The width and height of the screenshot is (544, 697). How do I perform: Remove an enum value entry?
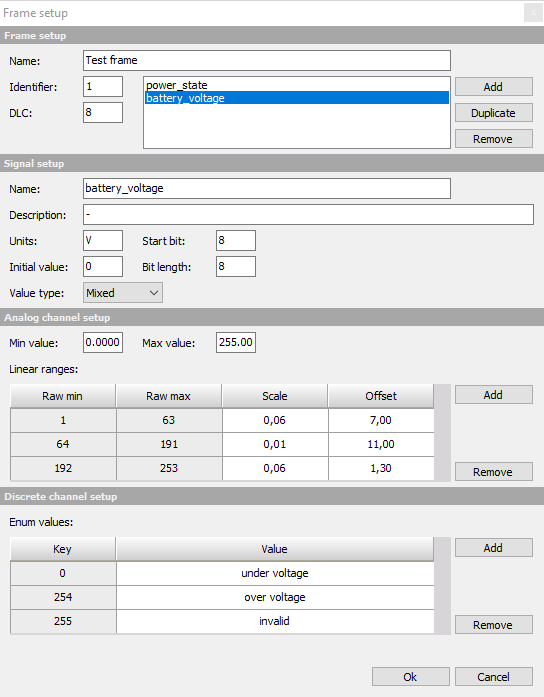tap(493, 625)
